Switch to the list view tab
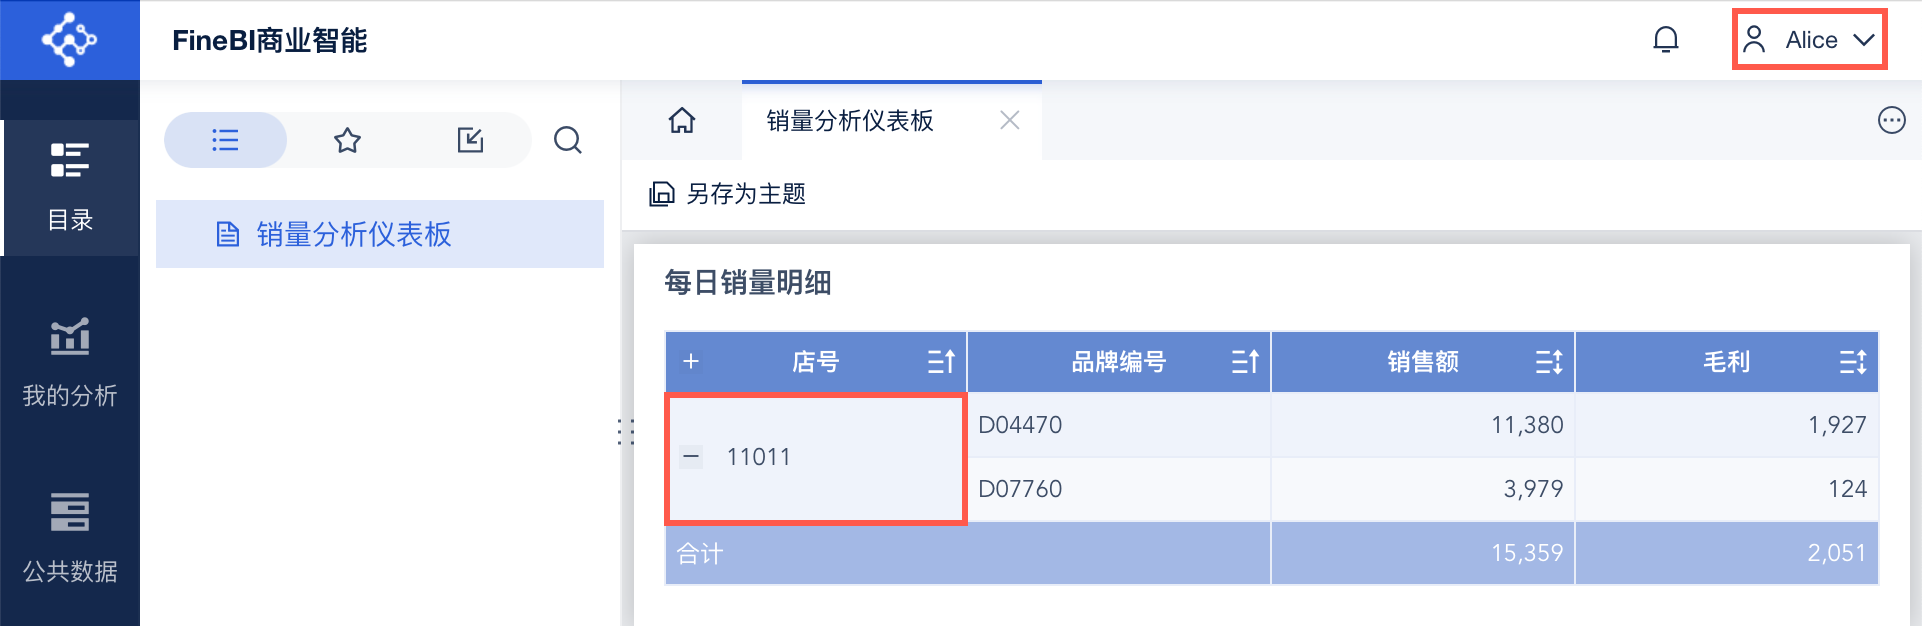 point(225,140)
